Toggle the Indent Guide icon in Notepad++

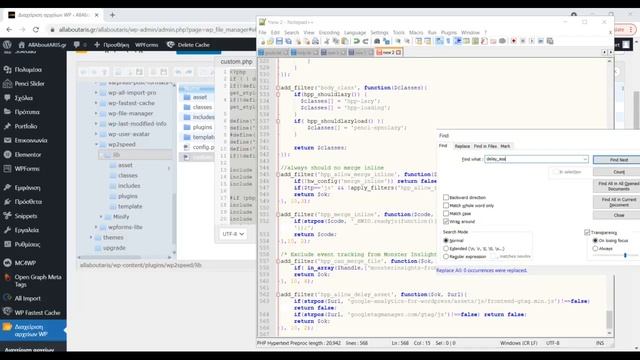pyautogui.click(x=458, y=41)
